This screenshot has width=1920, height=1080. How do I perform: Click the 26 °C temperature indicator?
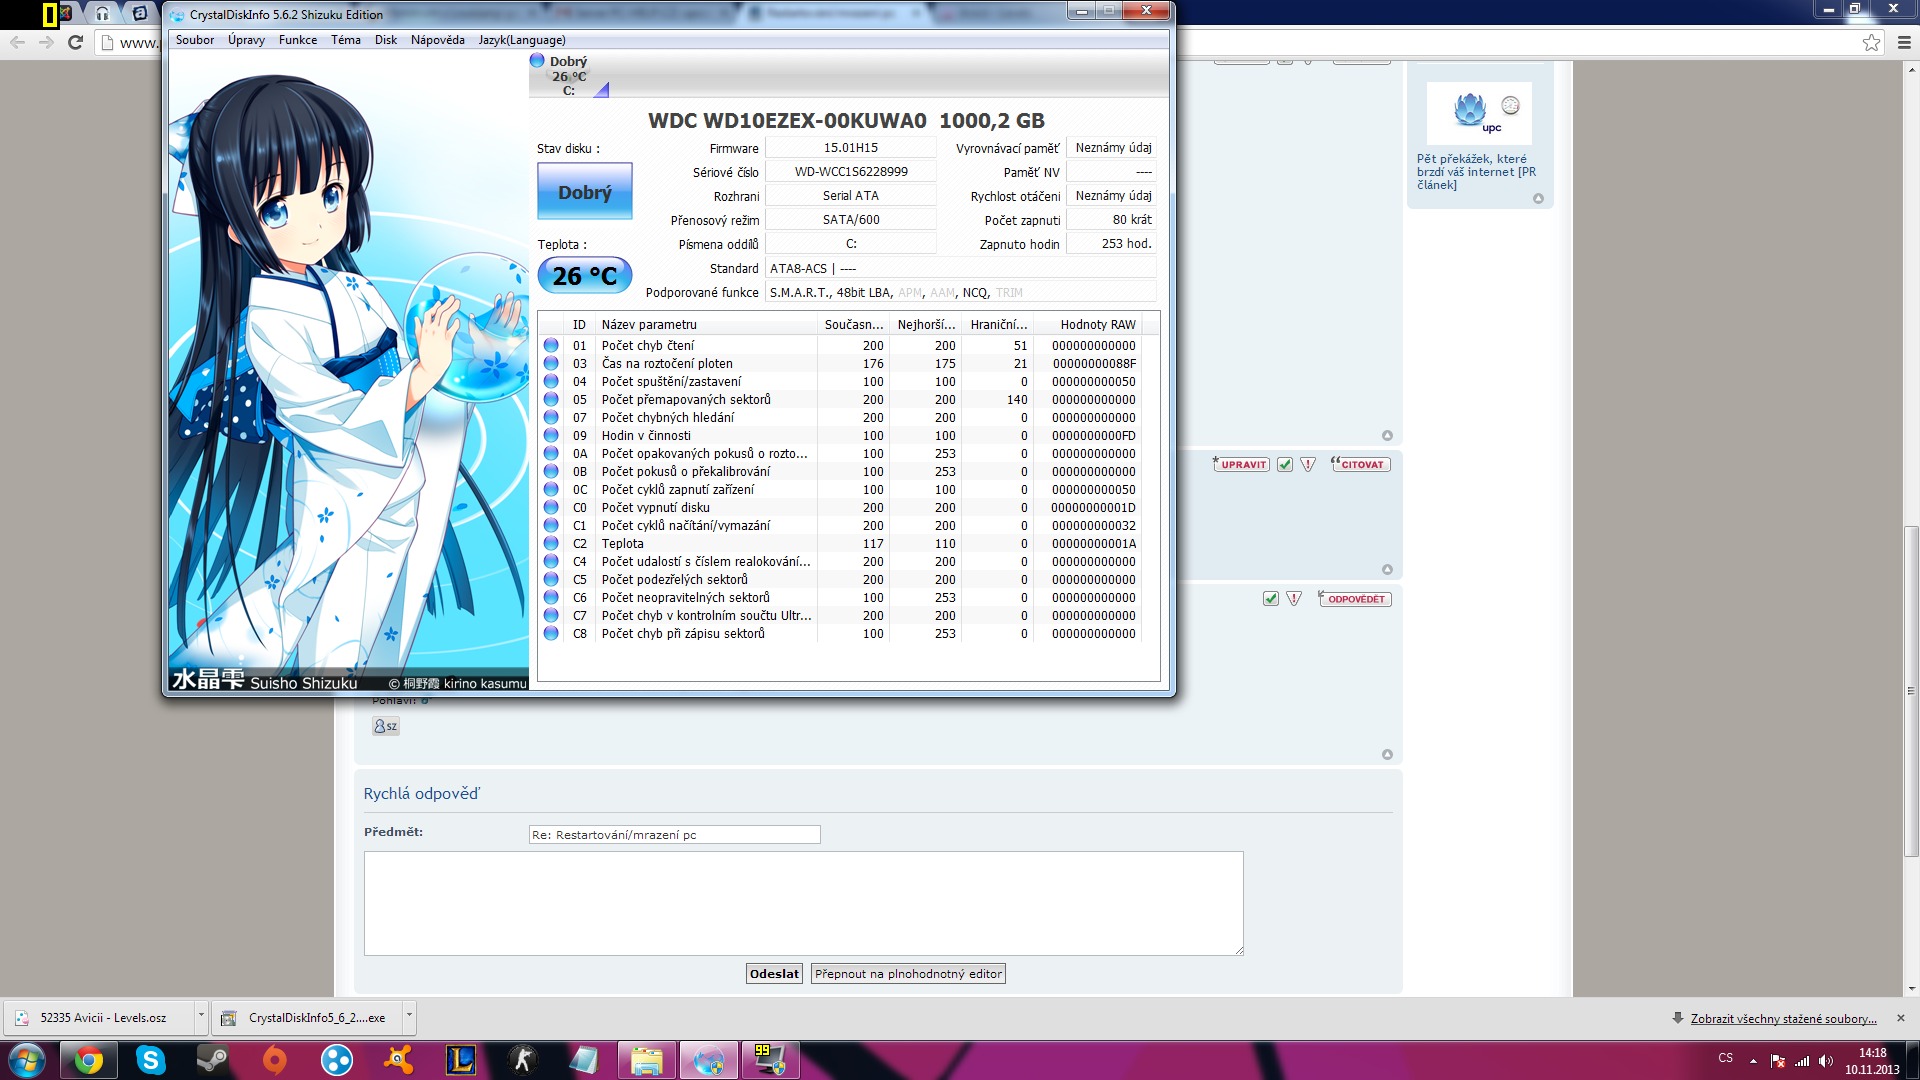(584, 276)
